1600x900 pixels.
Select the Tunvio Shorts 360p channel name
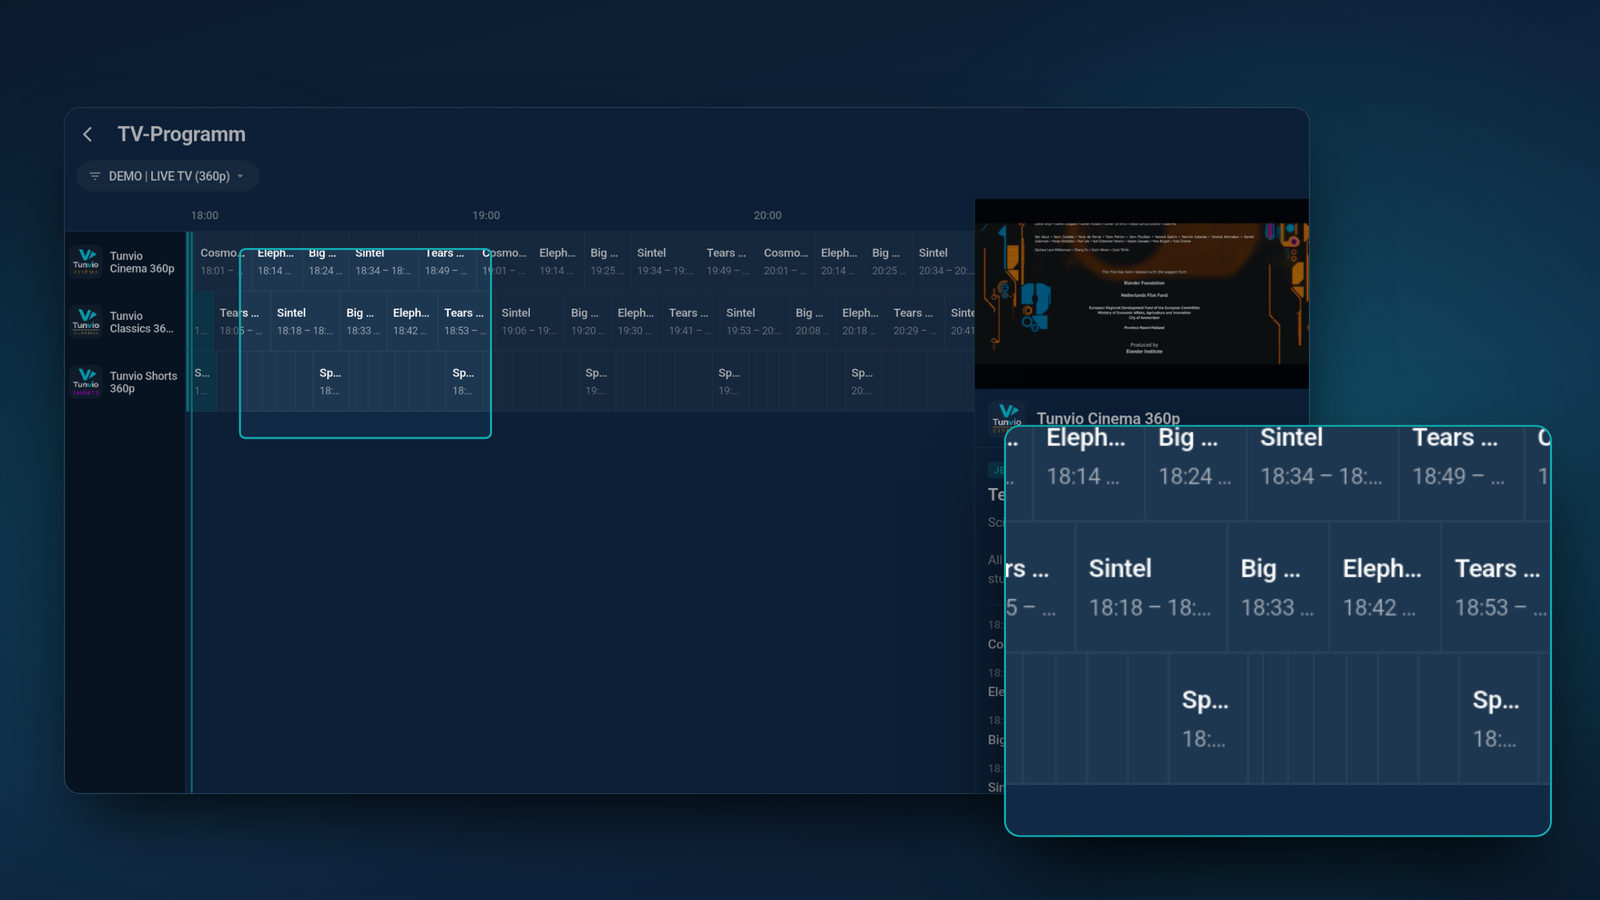pos(143,382)
